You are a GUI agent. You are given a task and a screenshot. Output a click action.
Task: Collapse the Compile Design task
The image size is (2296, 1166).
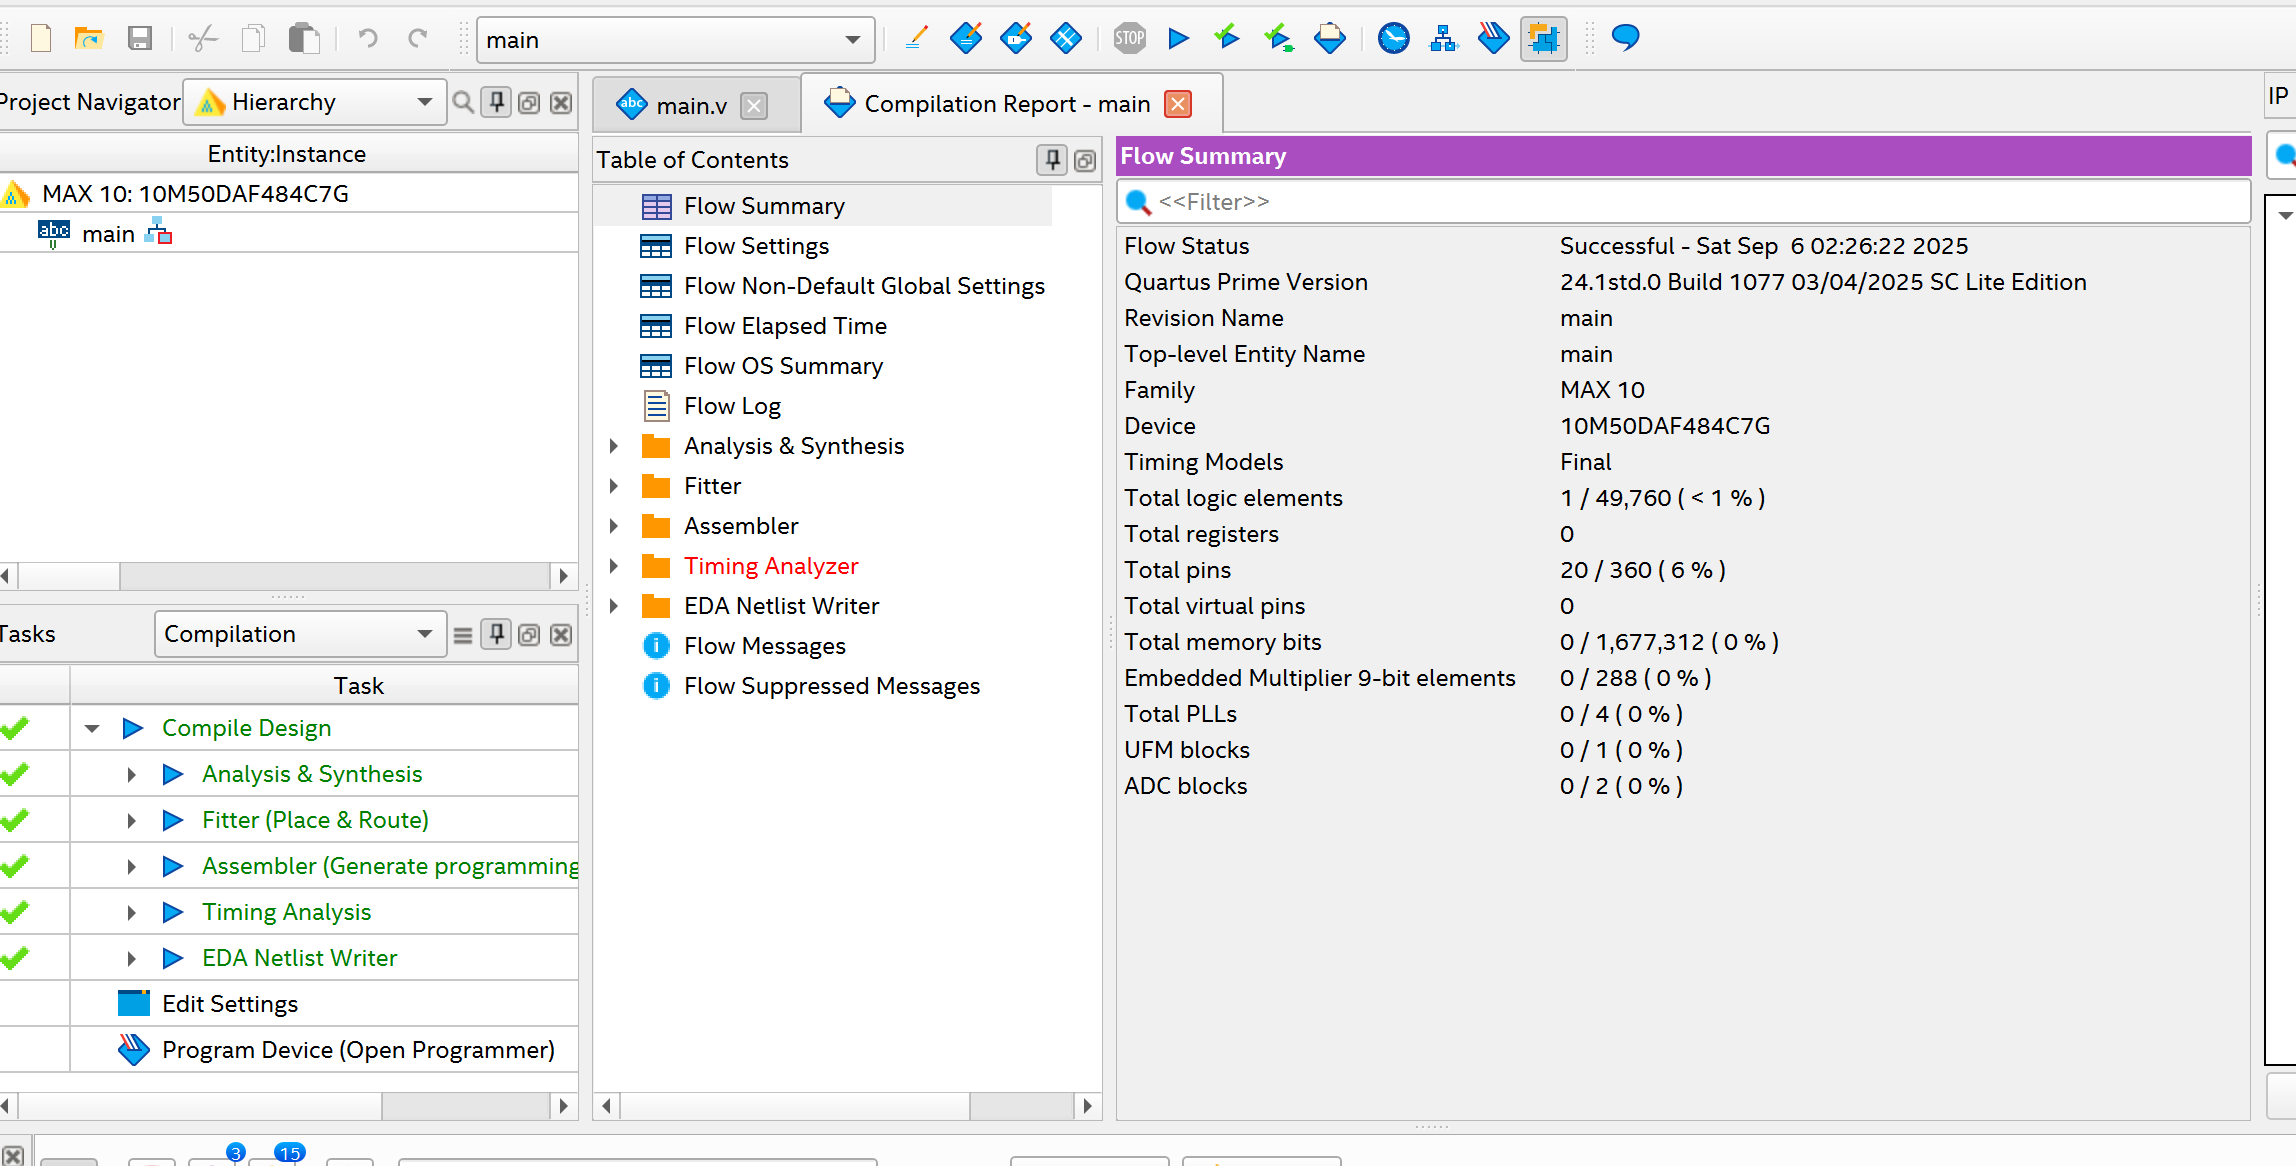click(92, 728)
